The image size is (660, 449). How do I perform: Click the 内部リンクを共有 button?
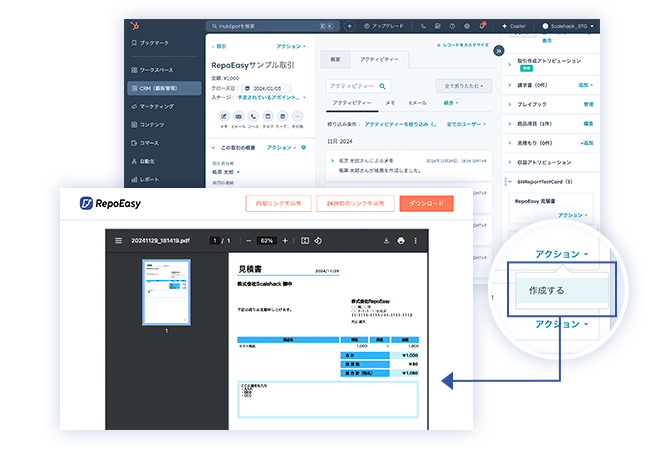(279, 203)
